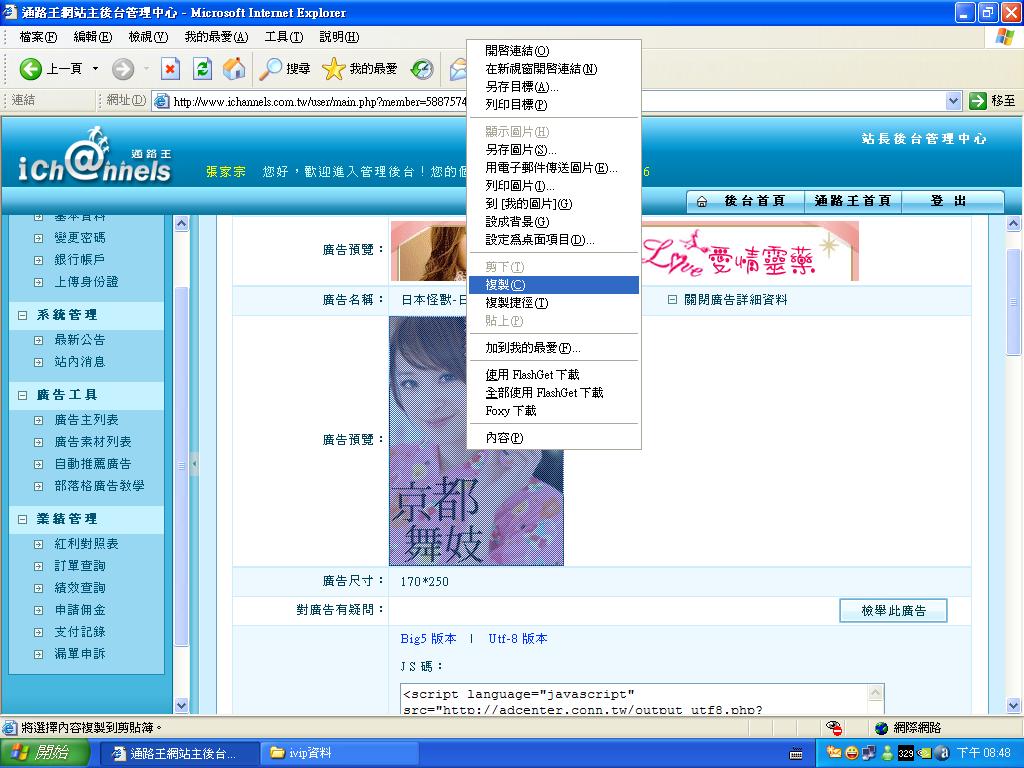Open 廣告素材列表 in sidebar
The image size is (1024, 768).
point(93,442)
